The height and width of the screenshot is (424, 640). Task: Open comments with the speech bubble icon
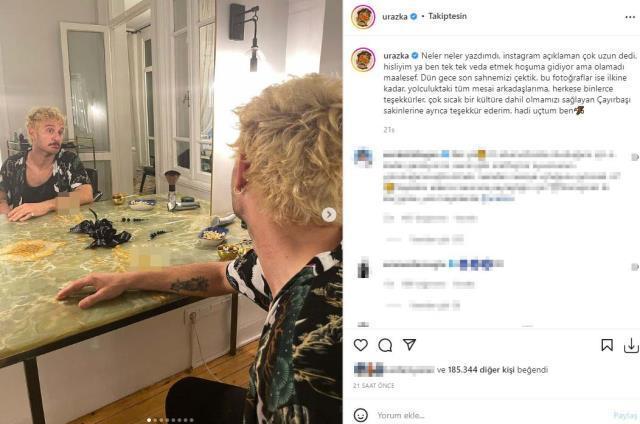point(385,345)
